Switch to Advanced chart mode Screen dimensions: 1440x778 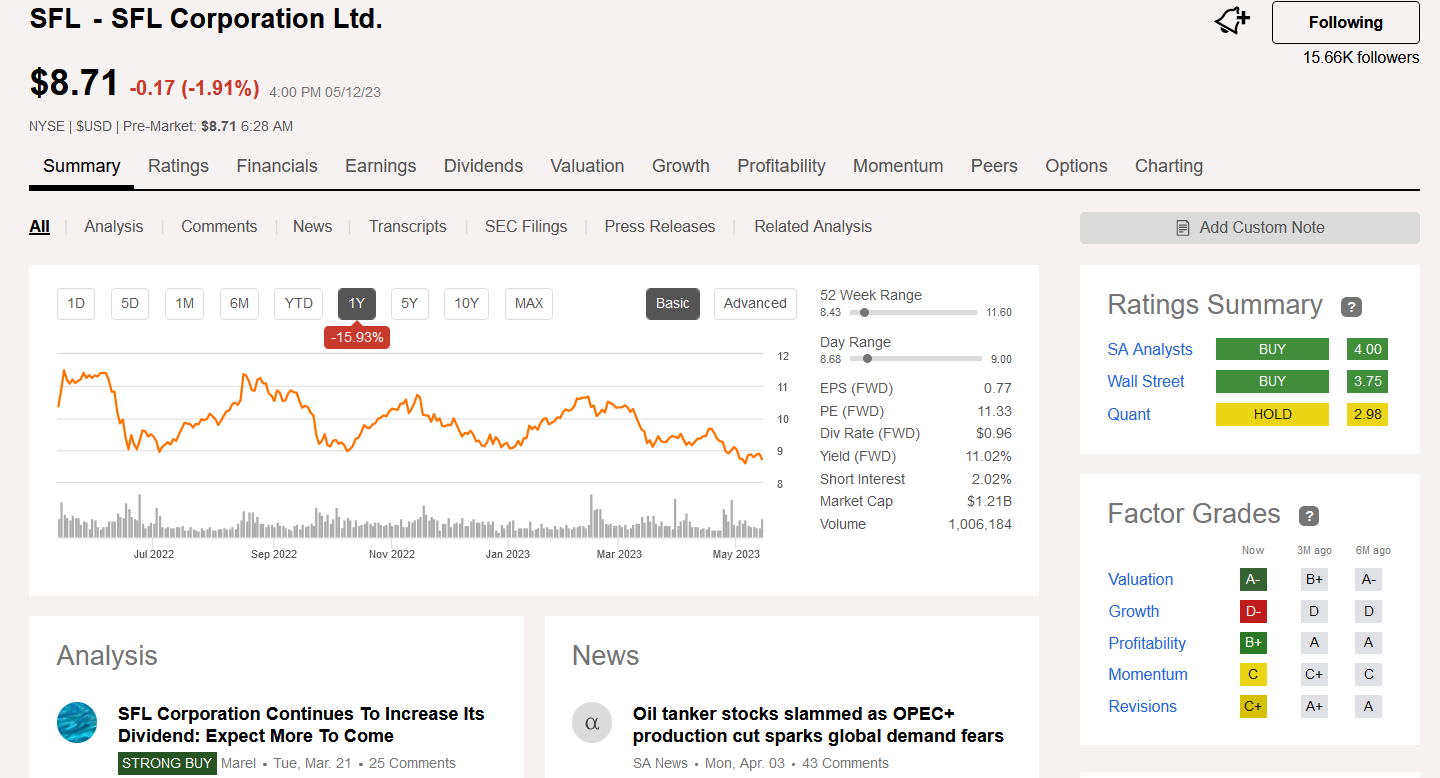[755, 304]
